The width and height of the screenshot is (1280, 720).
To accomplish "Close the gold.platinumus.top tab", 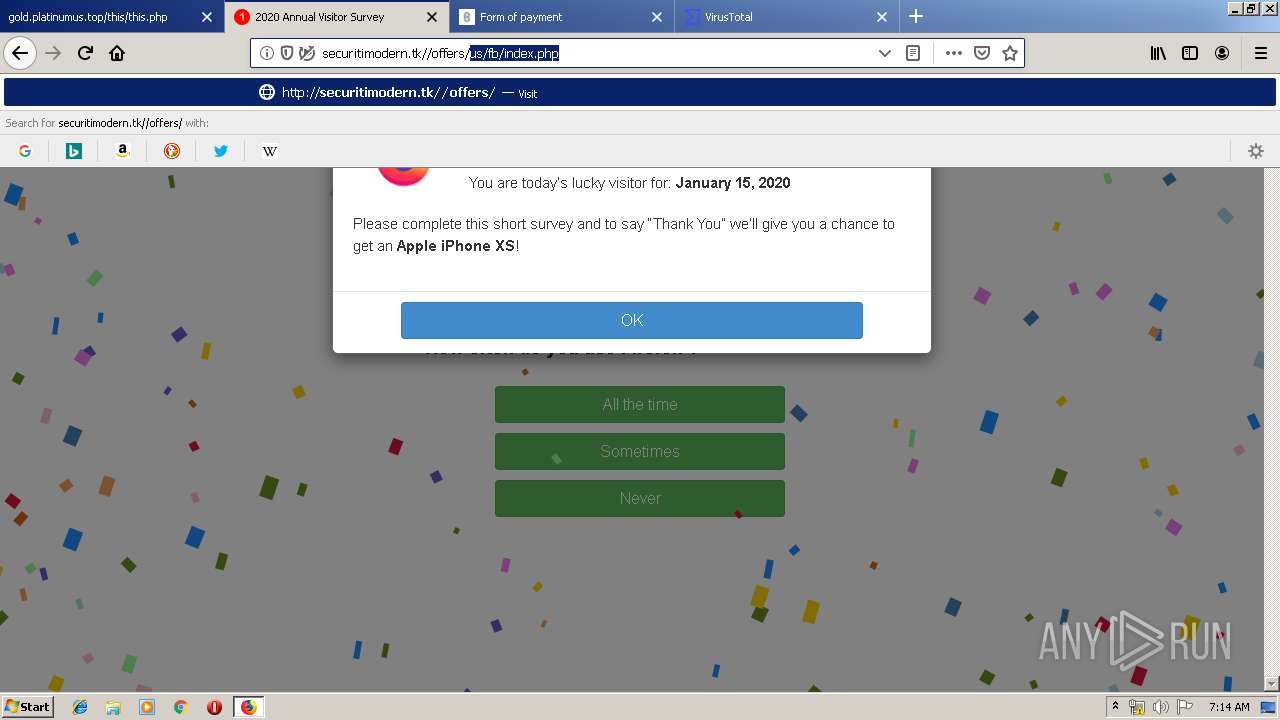I will [207, 17].
